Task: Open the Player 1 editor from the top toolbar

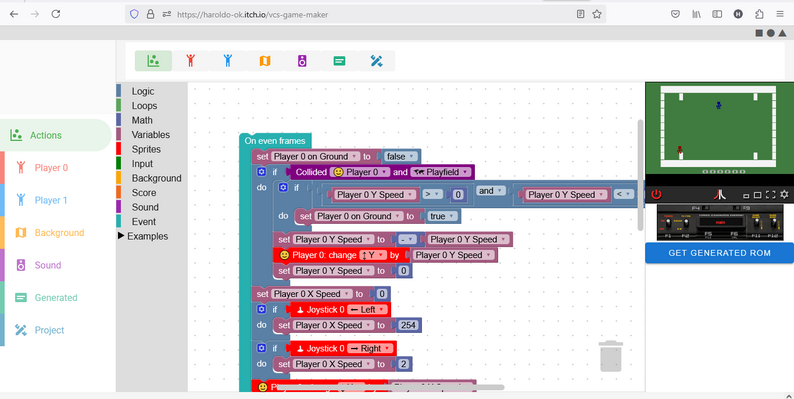Action: pyautogui.click(x=228, y=61)
